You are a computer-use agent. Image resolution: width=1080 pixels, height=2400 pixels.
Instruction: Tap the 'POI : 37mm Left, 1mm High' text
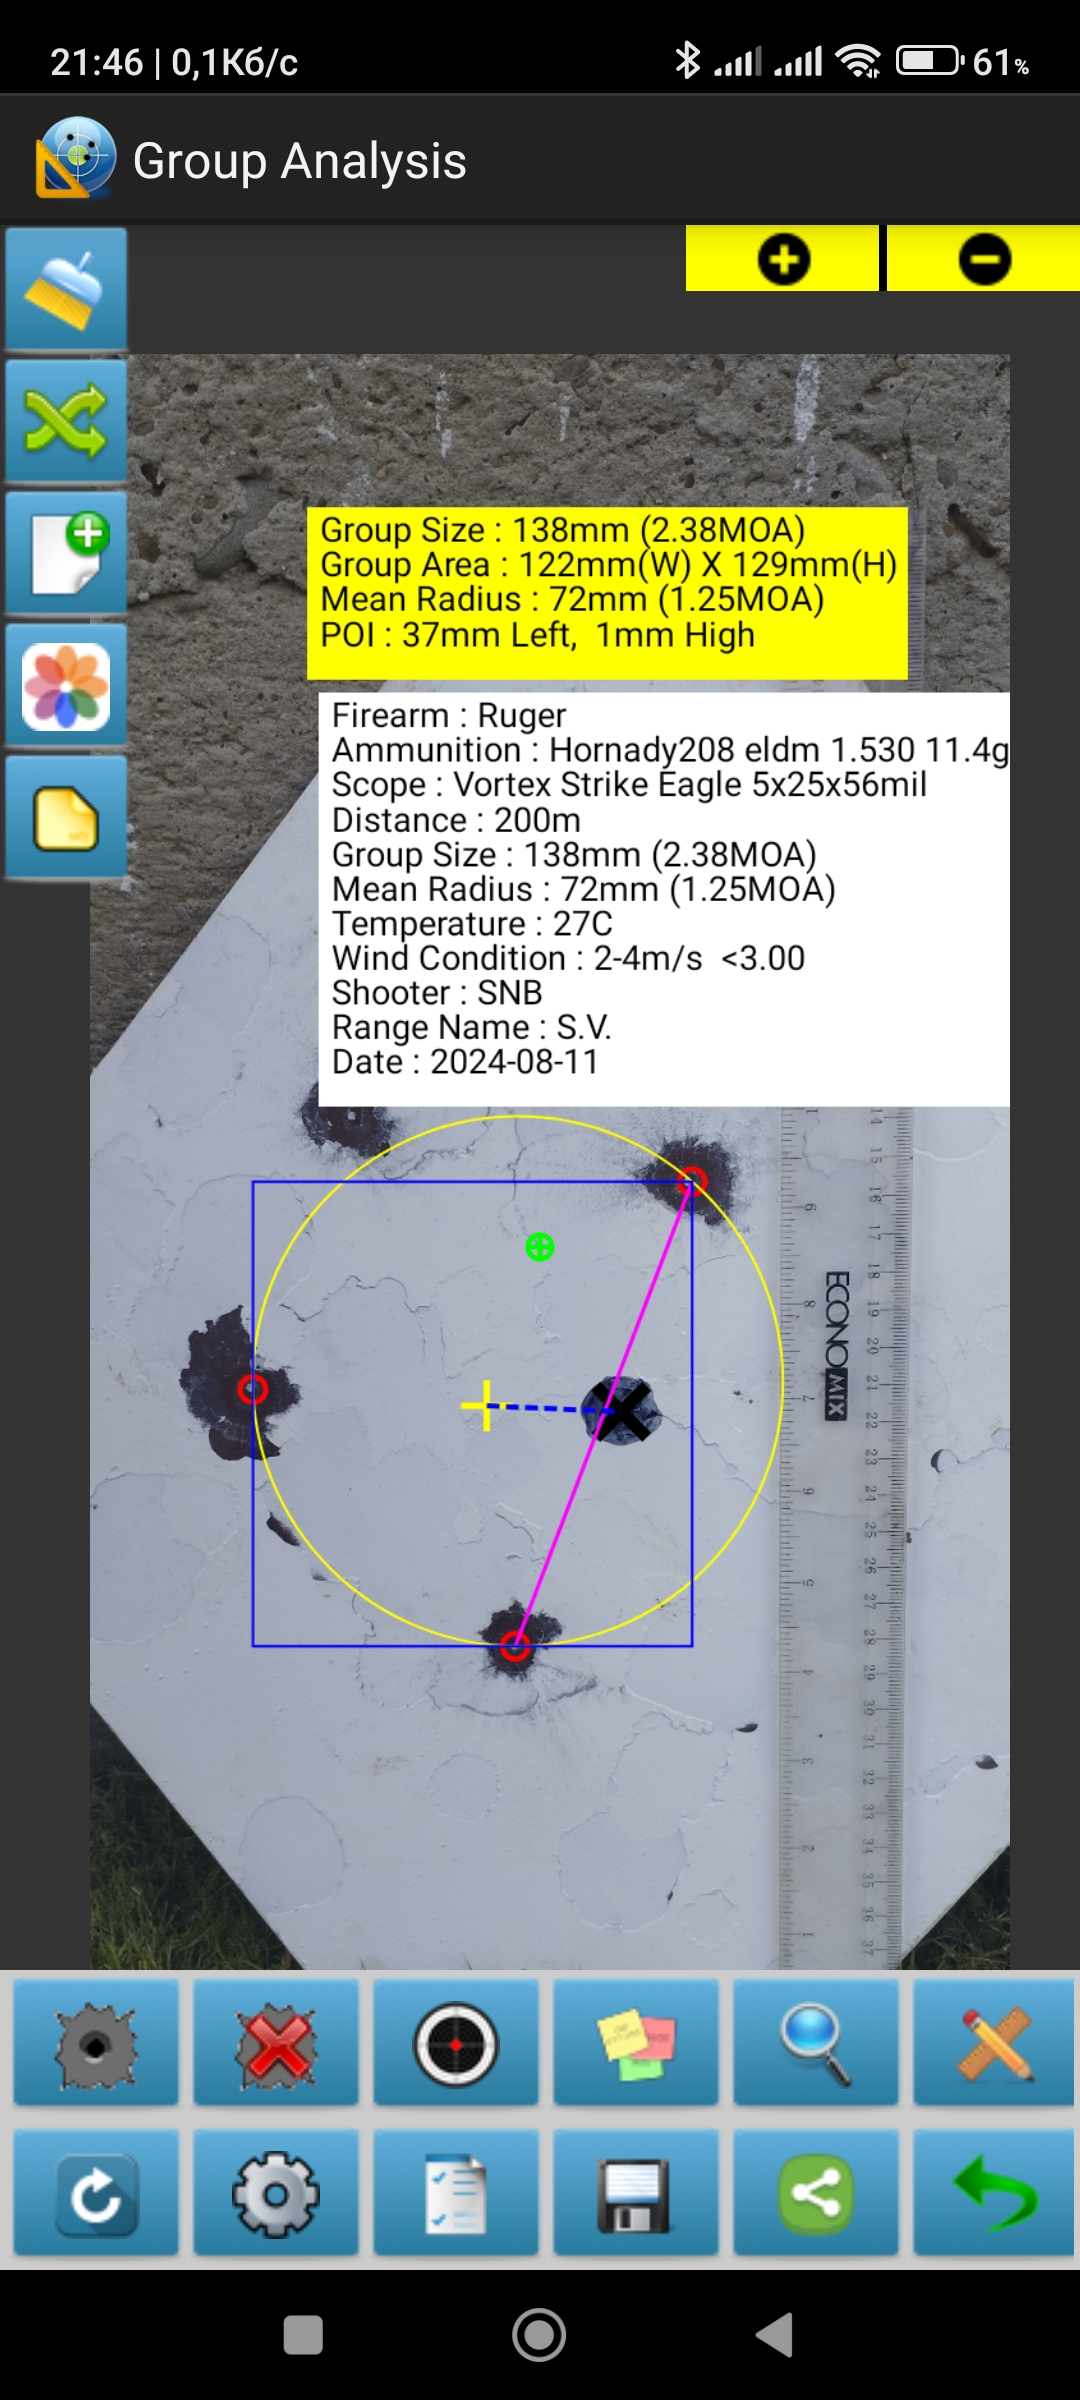pos(537,635)
